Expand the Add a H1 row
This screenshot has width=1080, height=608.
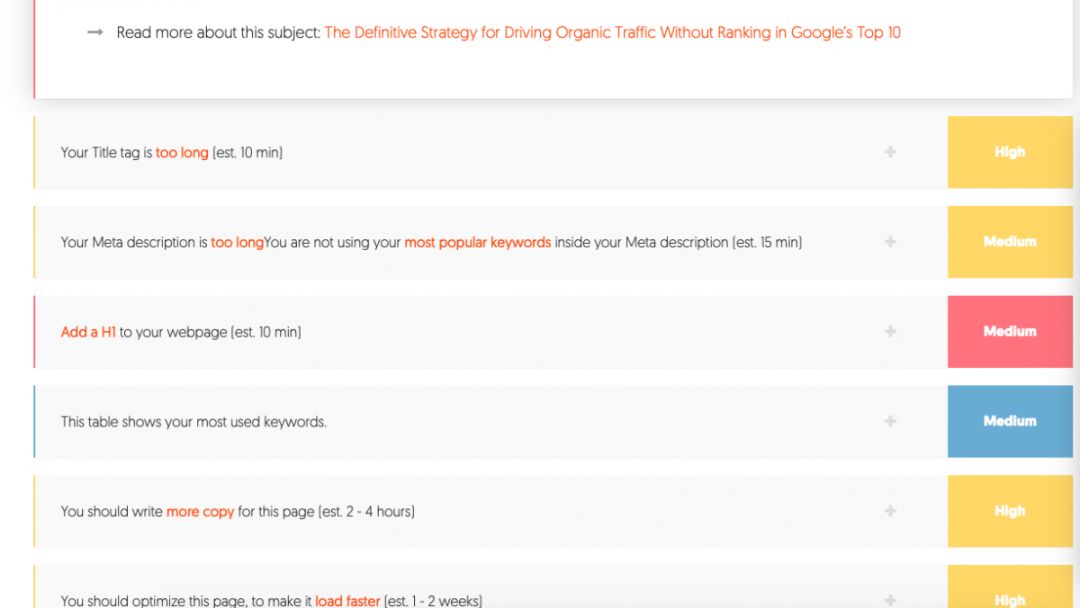click(x=890, y=332)
